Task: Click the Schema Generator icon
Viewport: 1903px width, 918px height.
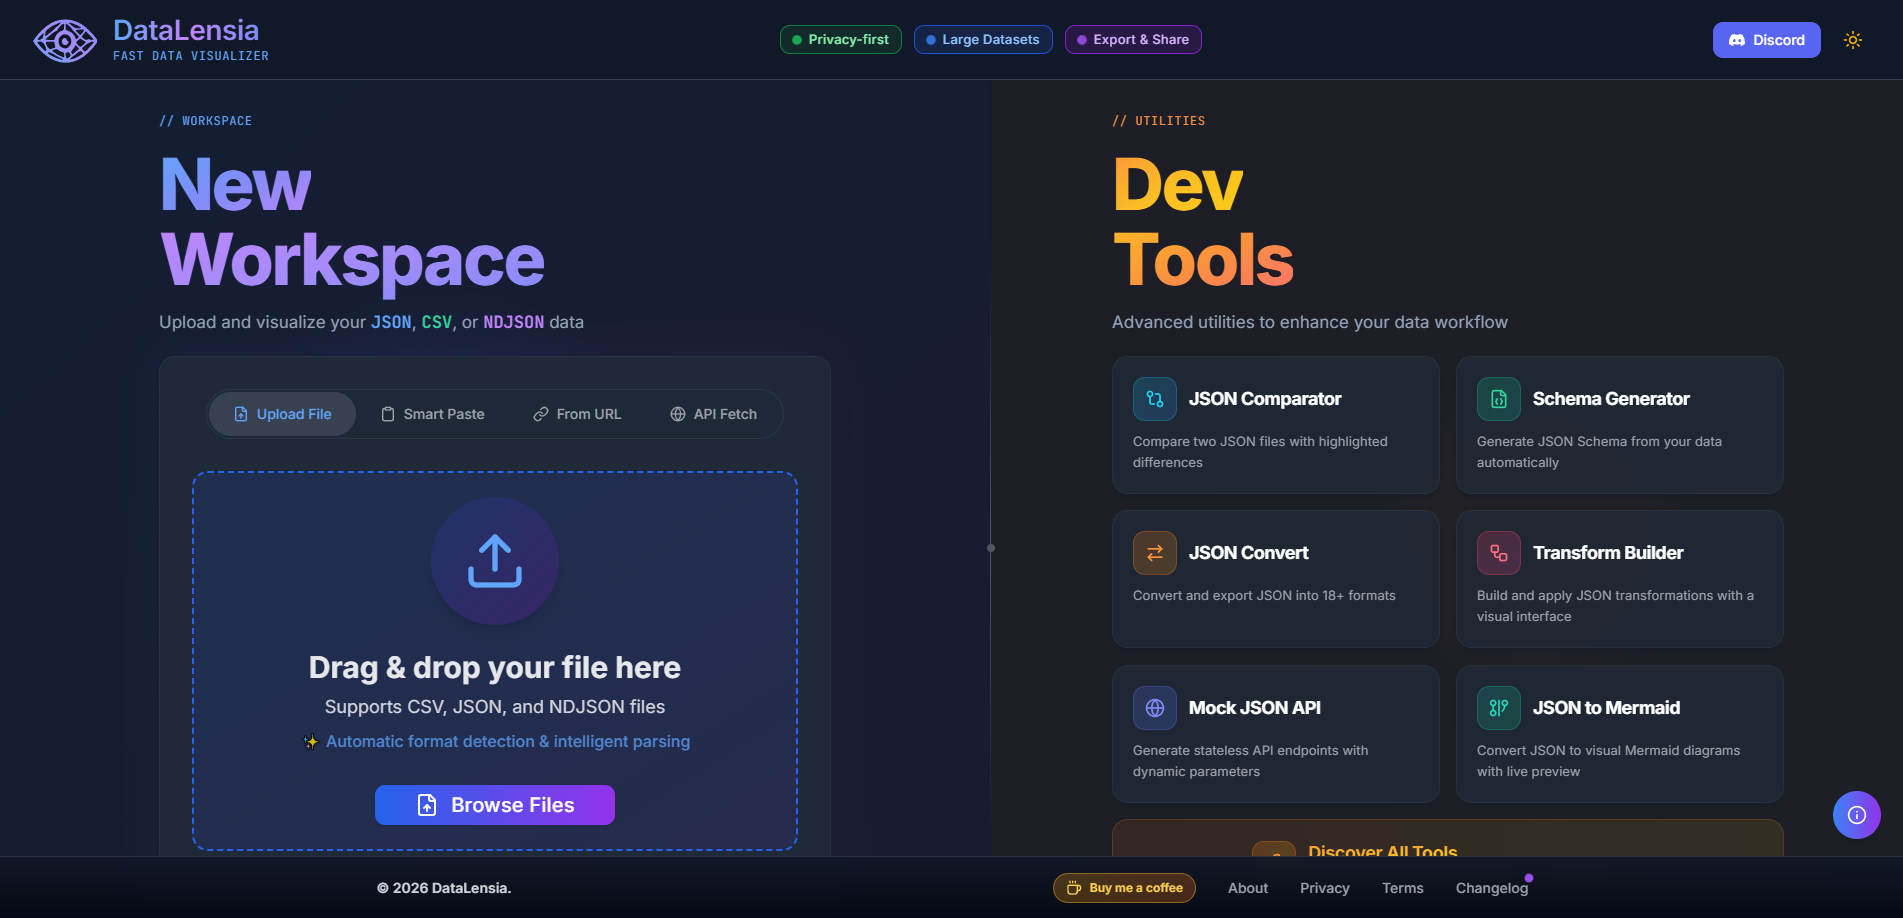Action: [x=1499, y=399]
